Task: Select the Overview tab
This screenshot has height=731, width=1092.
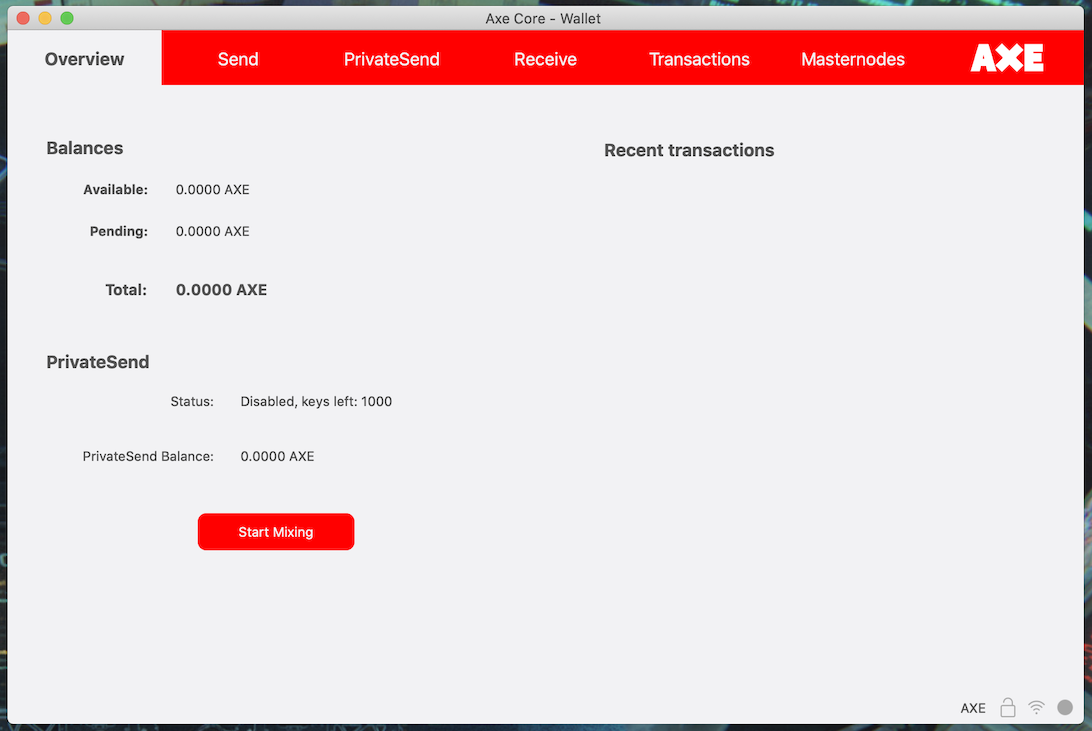Action: [84, 59]
